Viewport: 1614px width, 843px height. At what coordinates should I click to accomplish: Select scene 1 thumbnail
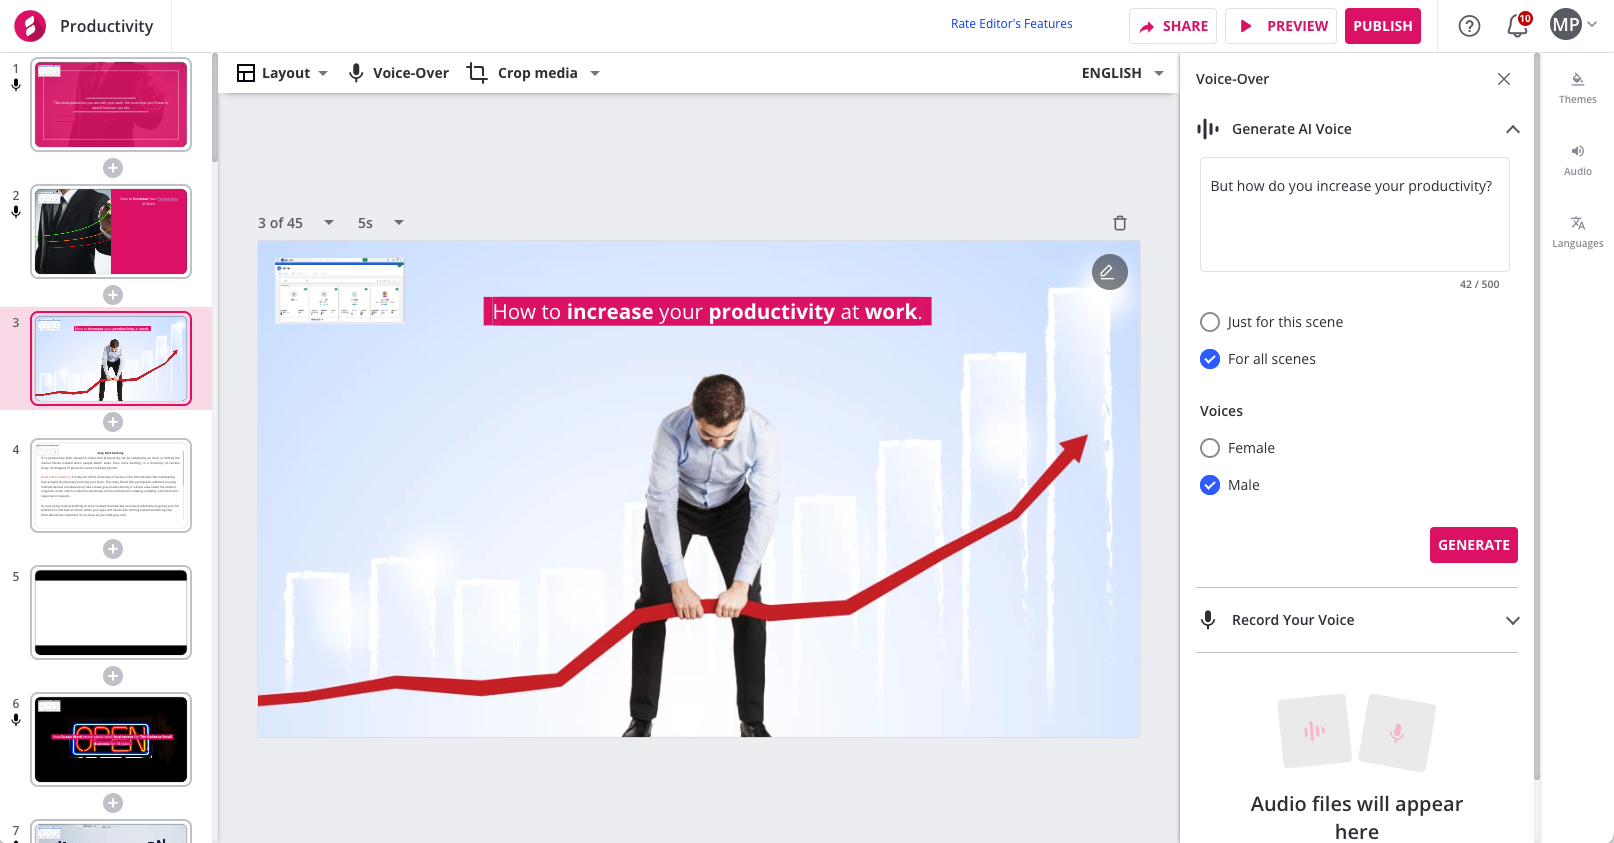click(x=111, y=104)
